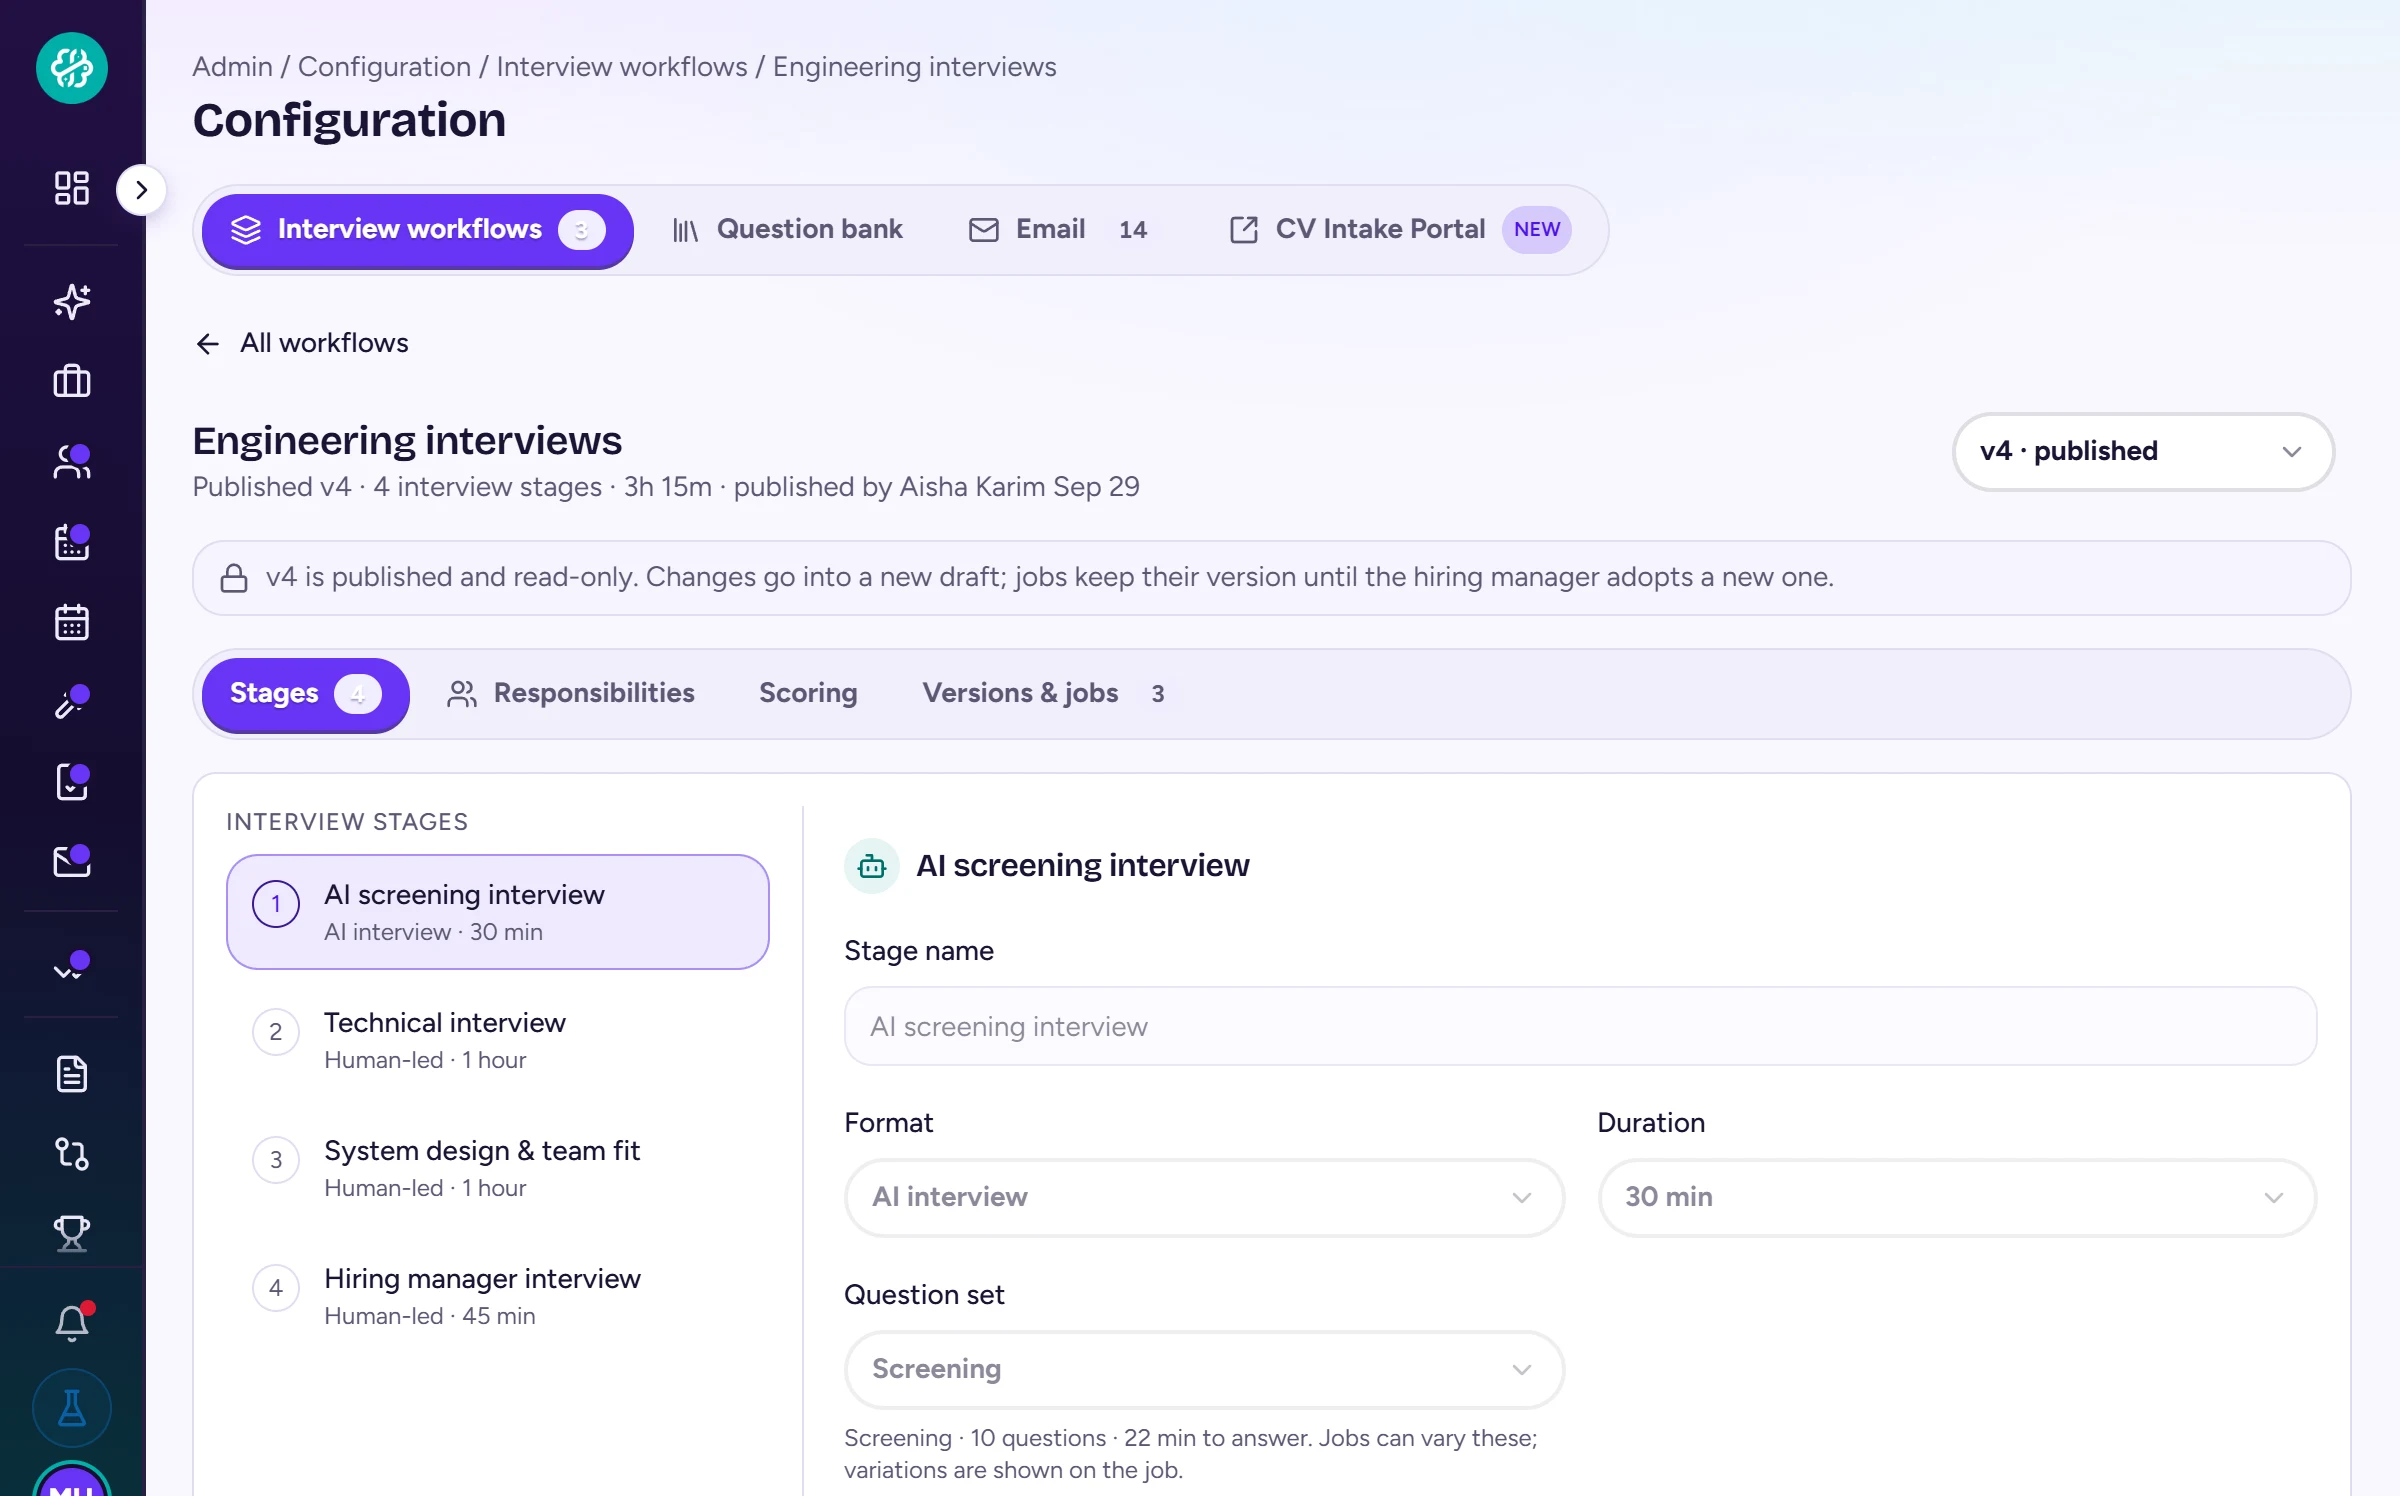The image size is (2400, 1496).
Task: Click the external link icon on CV Intake Portal
Action: (x=1244, y=230)
